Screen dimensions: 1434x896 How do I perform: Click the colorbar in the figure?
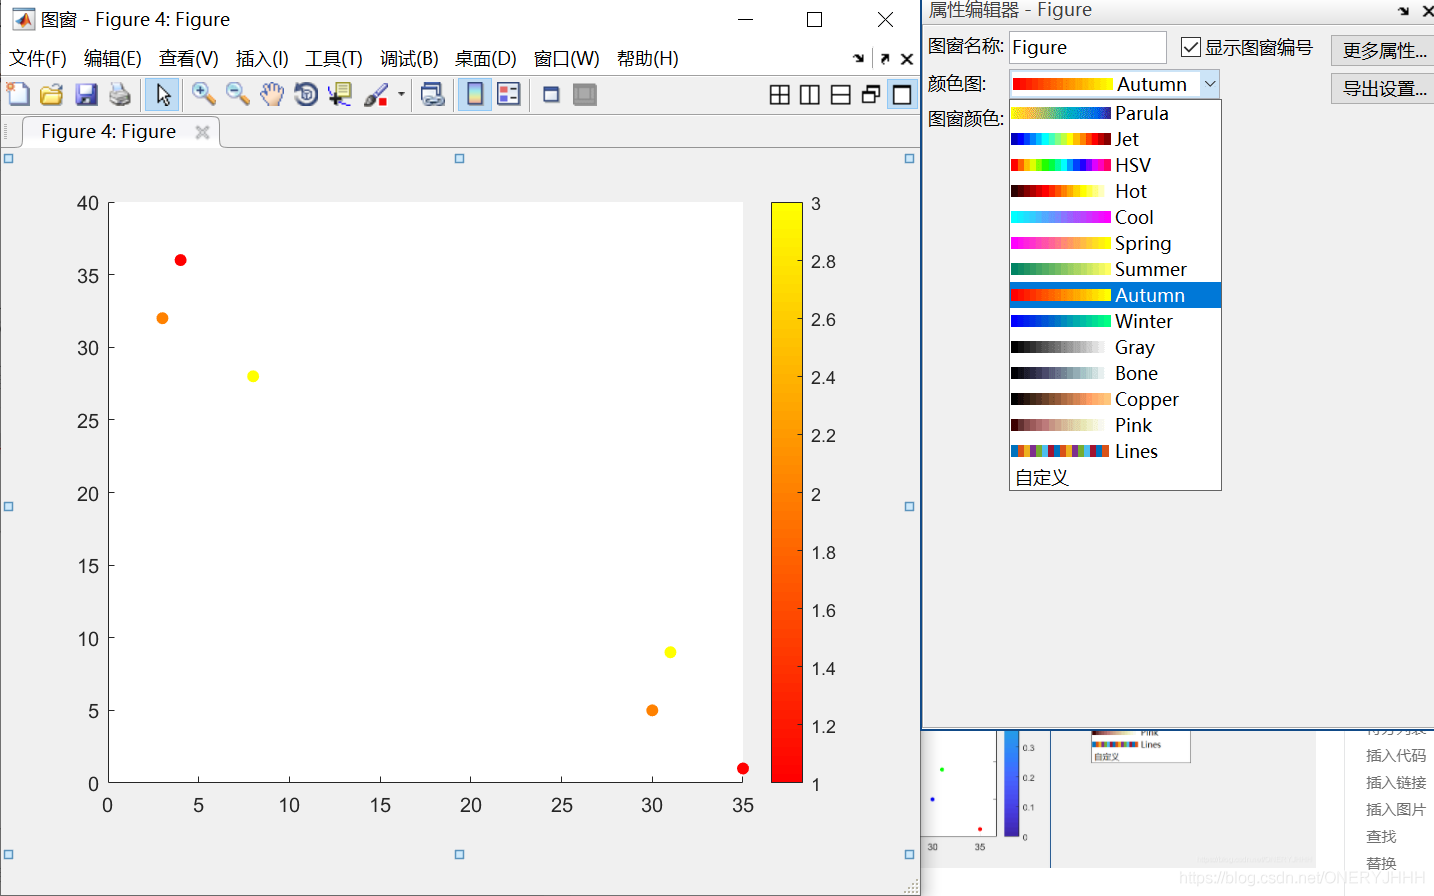(787, 492)
